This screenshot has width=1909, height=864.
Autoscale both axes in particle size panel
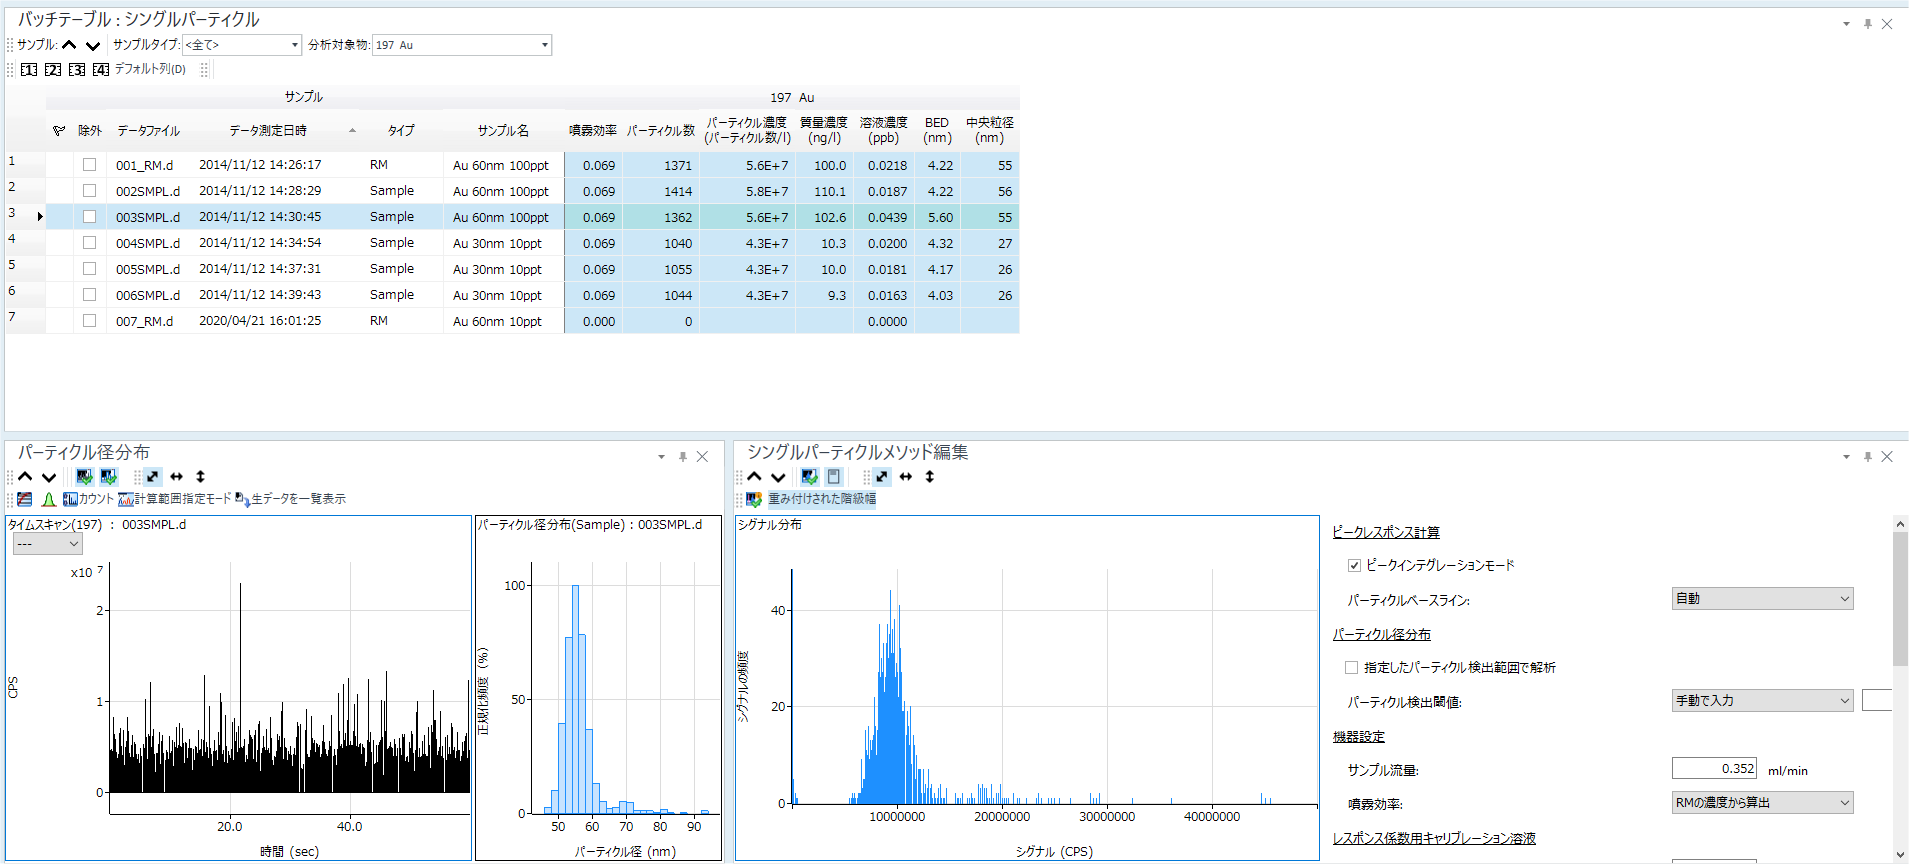point(152,477)
